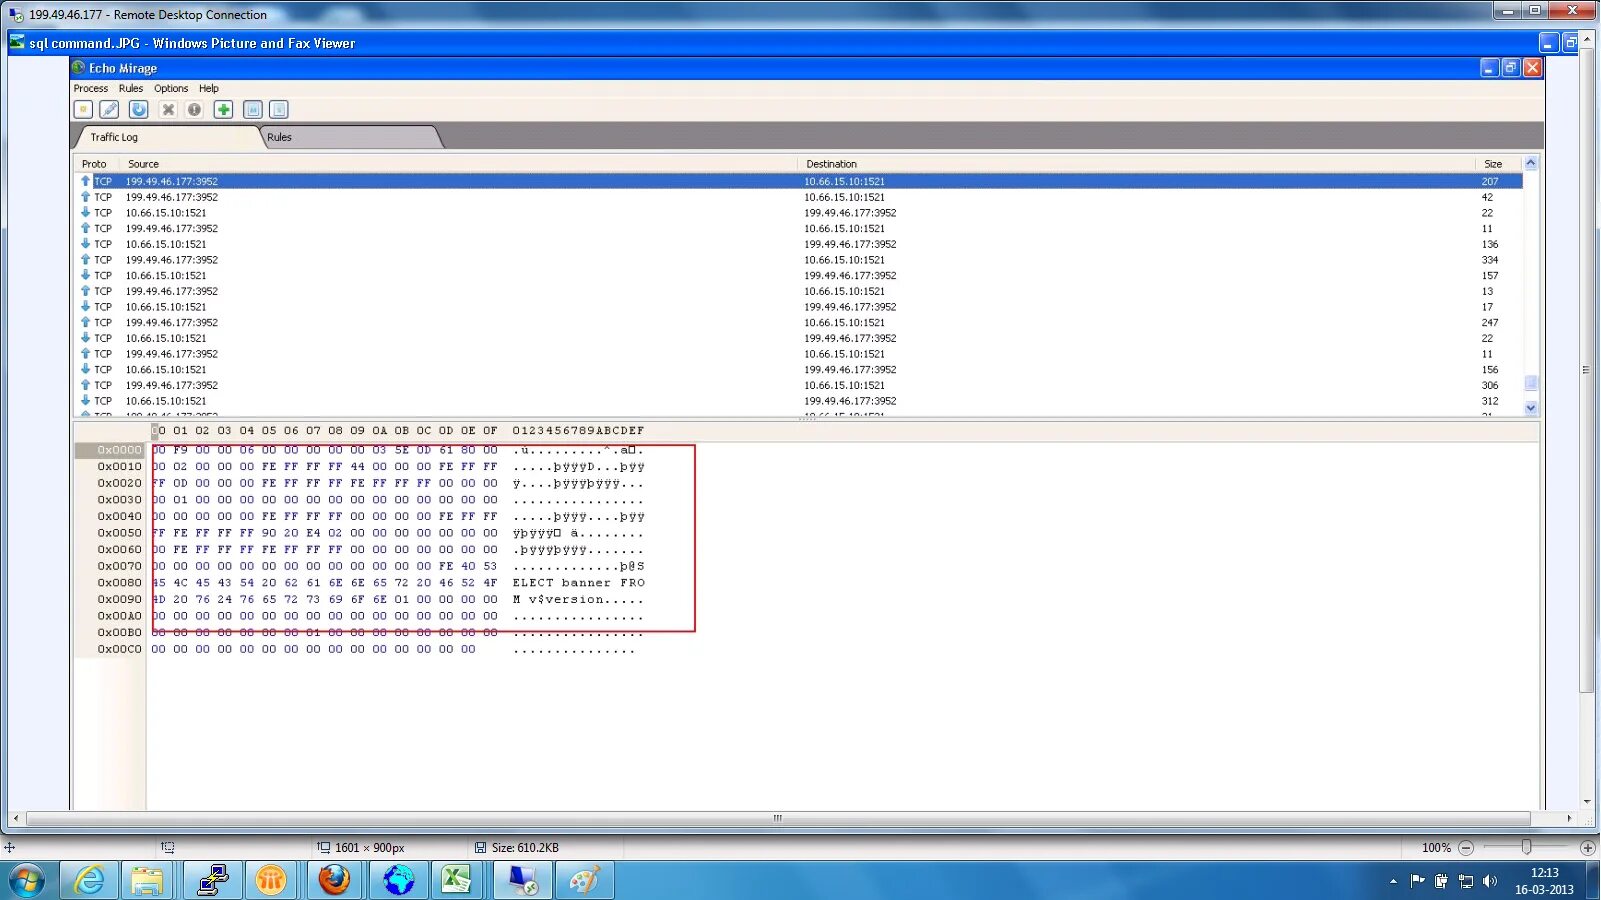1601x900 pixels.
Task: Select the traffic row with size 306
Action: click(800, 385)
